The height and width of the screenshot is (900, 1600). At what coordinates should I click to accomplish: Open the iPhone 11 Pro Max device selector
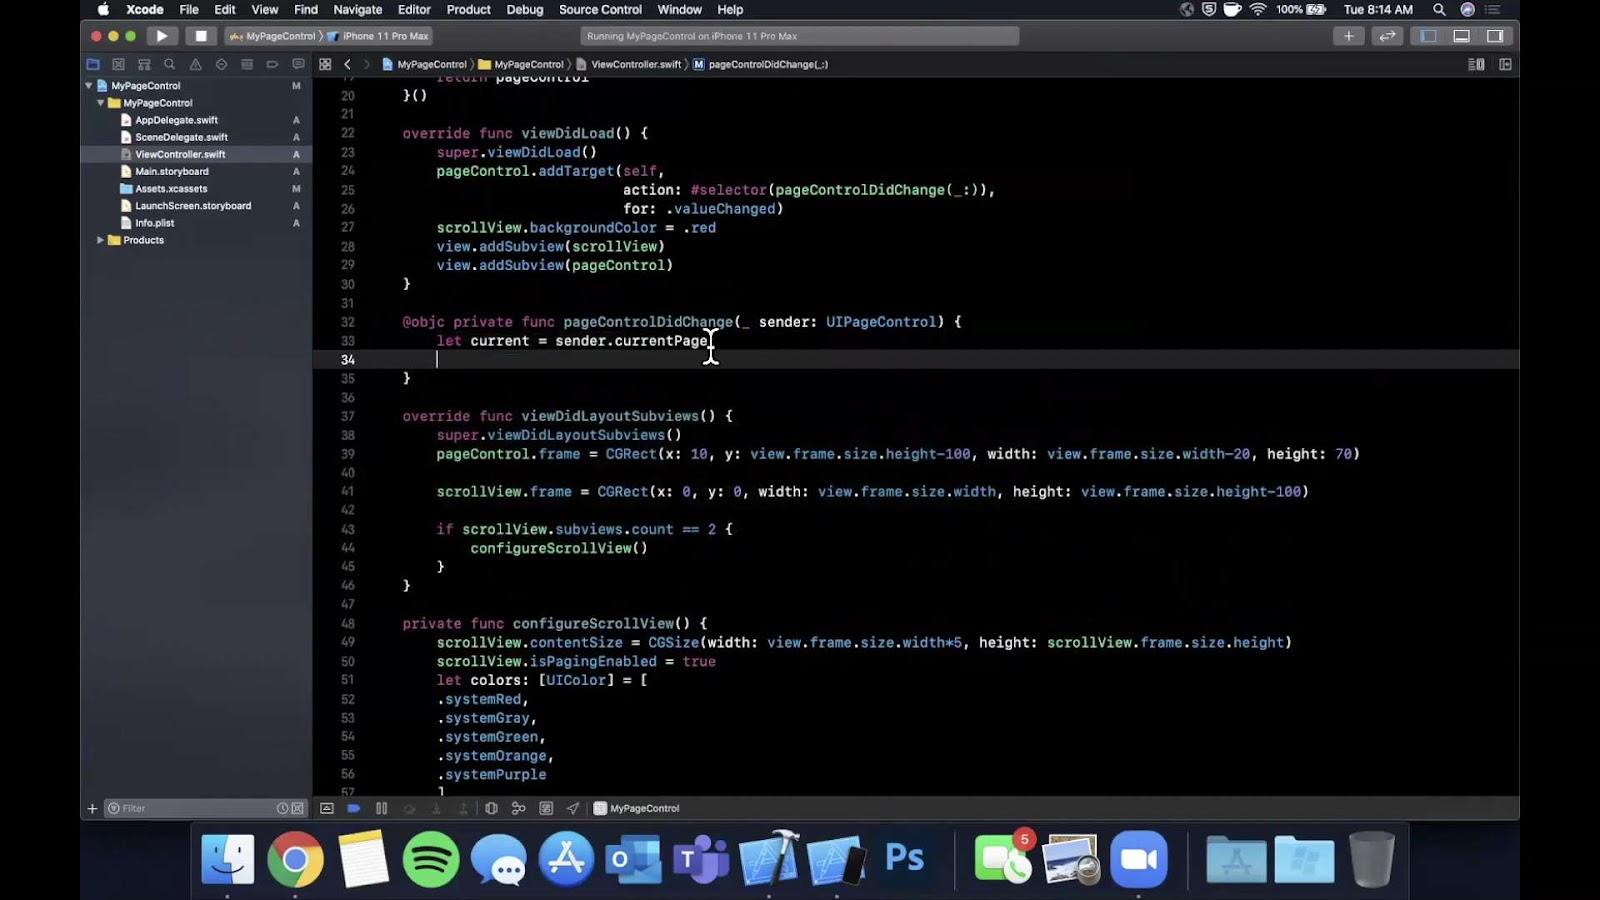coord(384,36)
